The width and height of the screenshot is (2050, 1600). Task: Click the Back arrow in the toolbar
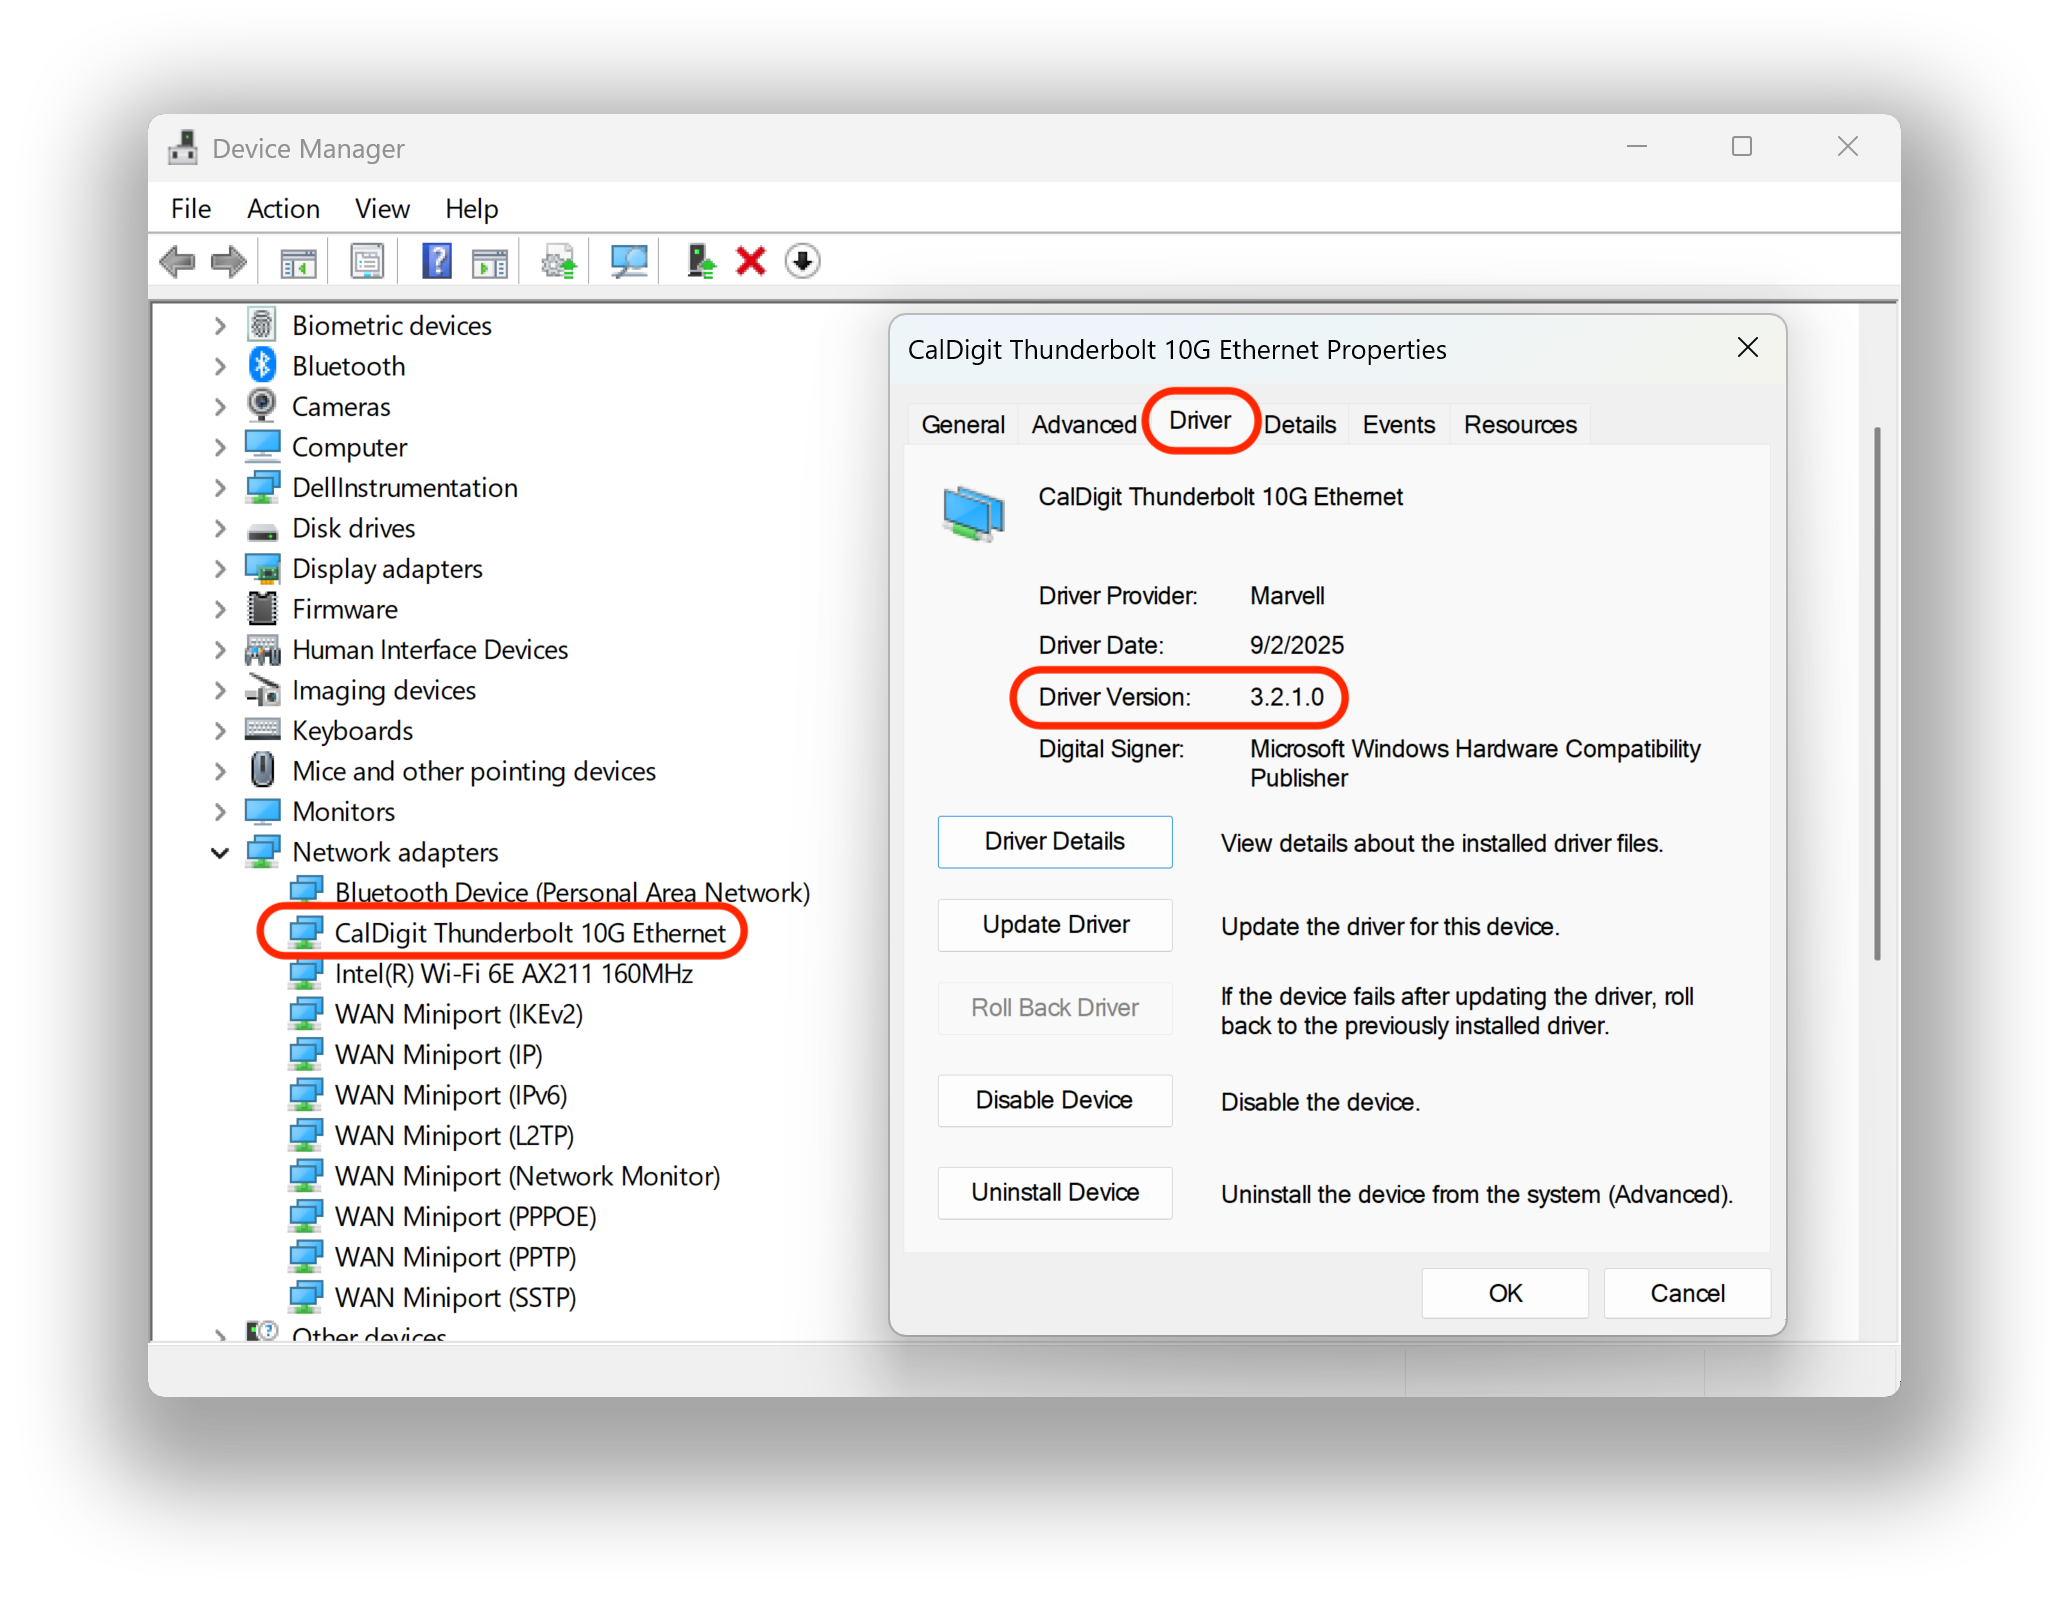(x=178, y=262)
